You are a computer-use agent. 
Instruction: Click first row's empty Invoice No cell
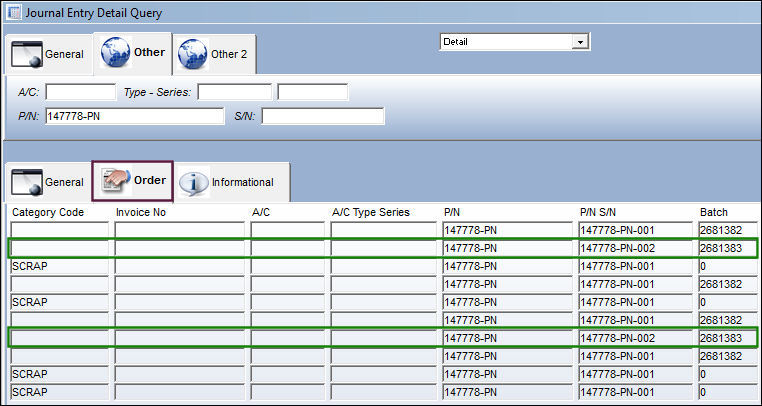point(180,230)
